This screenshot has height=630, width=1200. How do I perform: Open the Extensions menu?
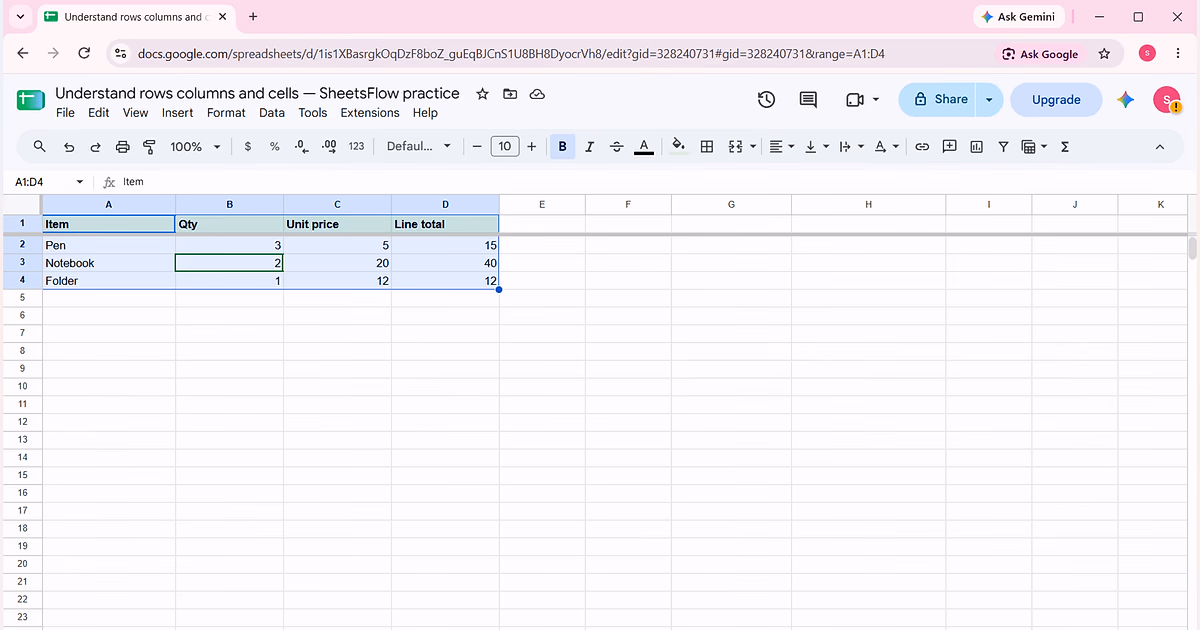click(370, 113)
